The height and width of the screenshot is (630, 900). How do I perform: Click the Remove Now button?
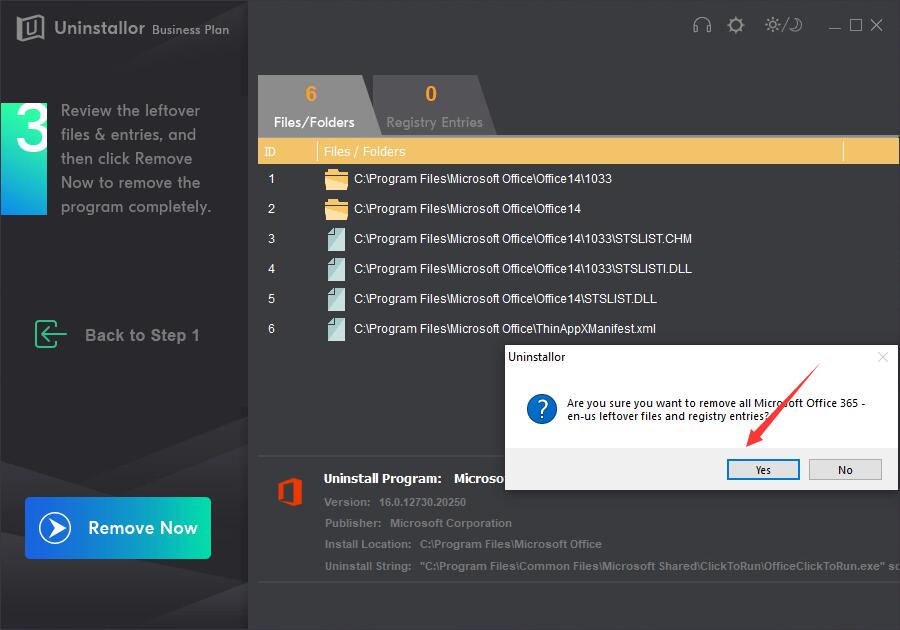(x=118, y=527)
